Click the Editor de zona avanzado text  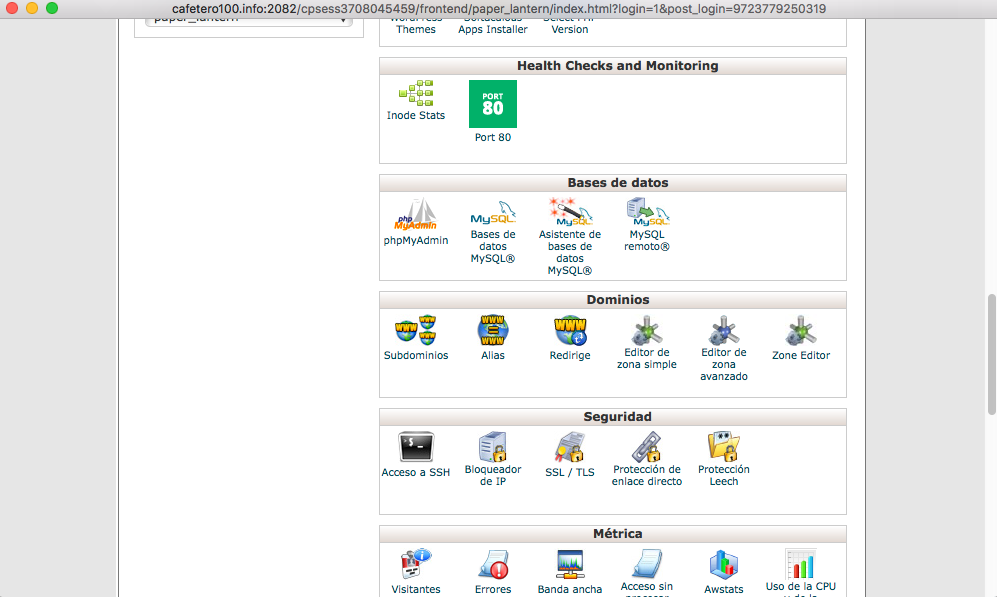[x=724, y=364]
